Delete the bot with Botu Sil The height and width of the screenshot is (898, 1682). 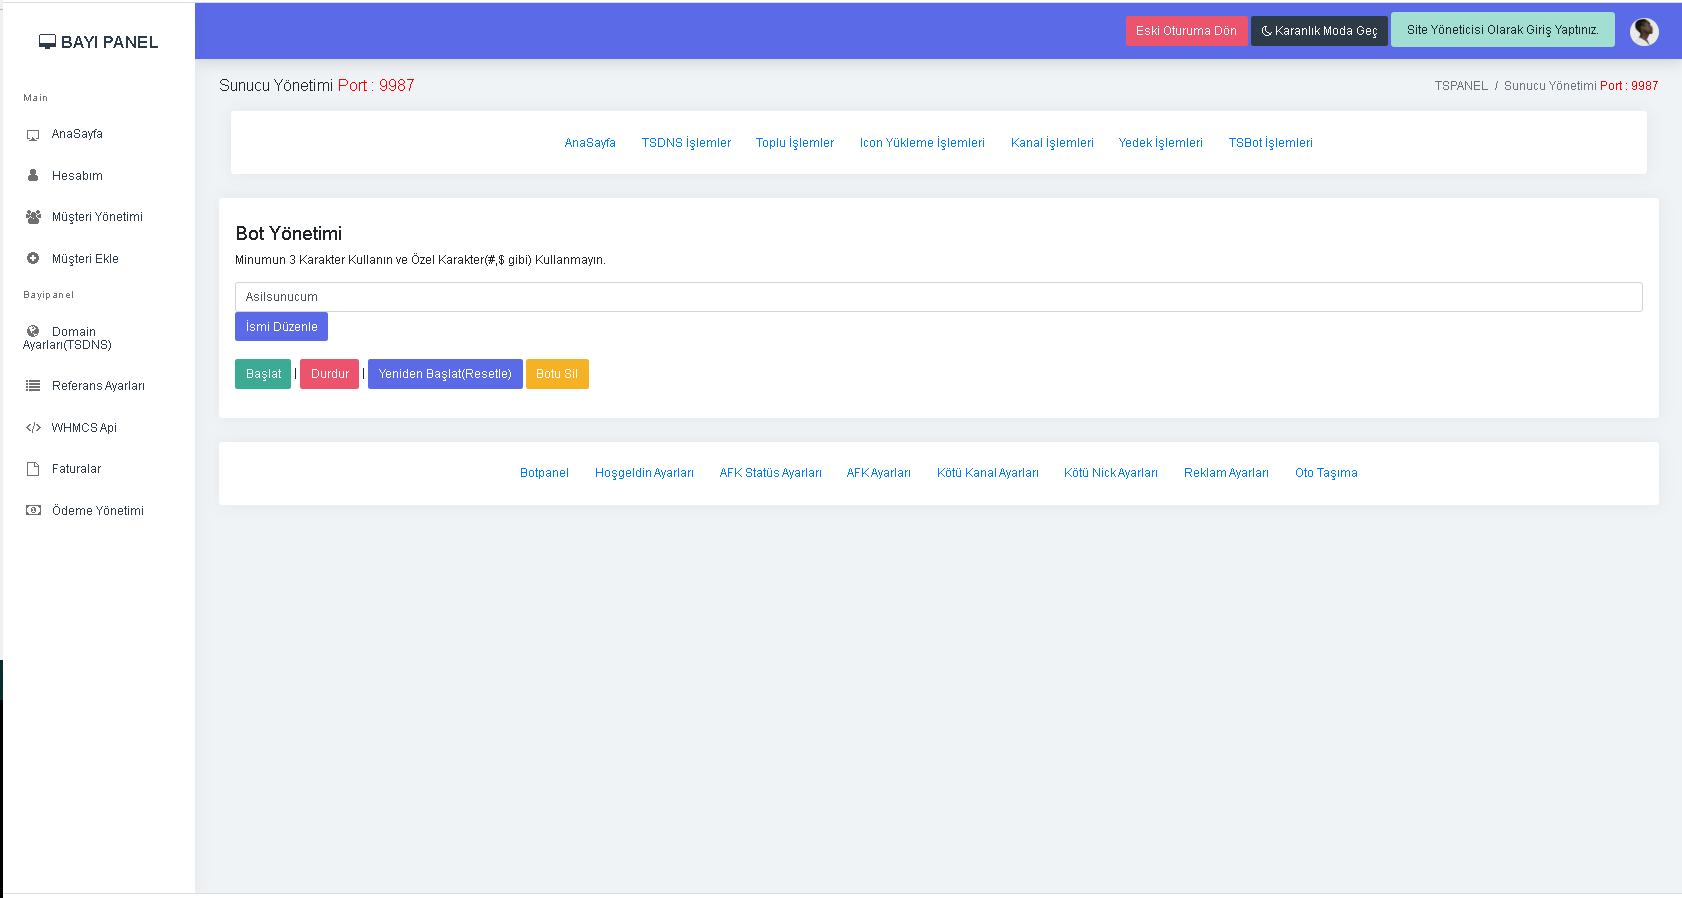pos(557,374)
